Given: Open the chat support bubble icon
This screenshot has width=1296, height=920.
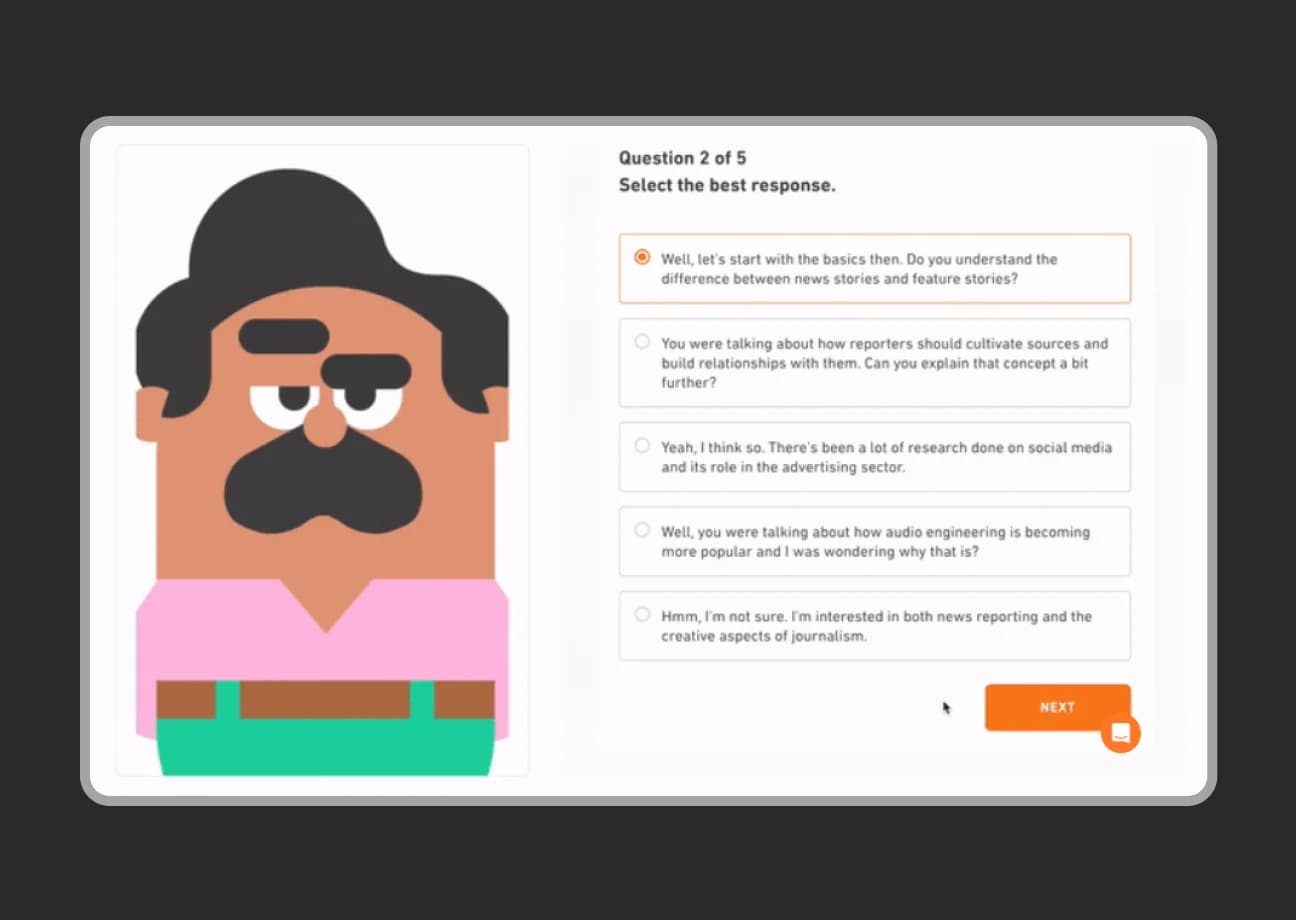Looking at the screenshot, I should 1120,733.
